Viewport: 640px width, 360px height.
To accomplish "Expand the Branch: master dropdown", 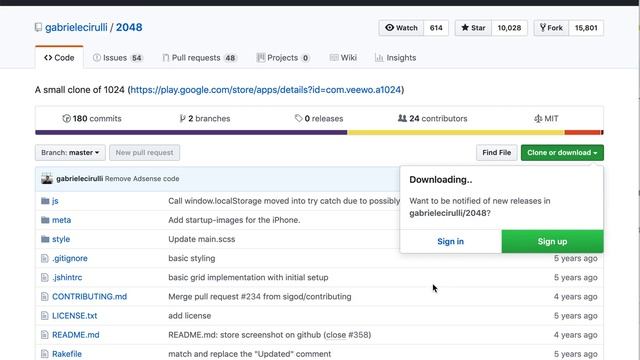I will tap(70, 153).
